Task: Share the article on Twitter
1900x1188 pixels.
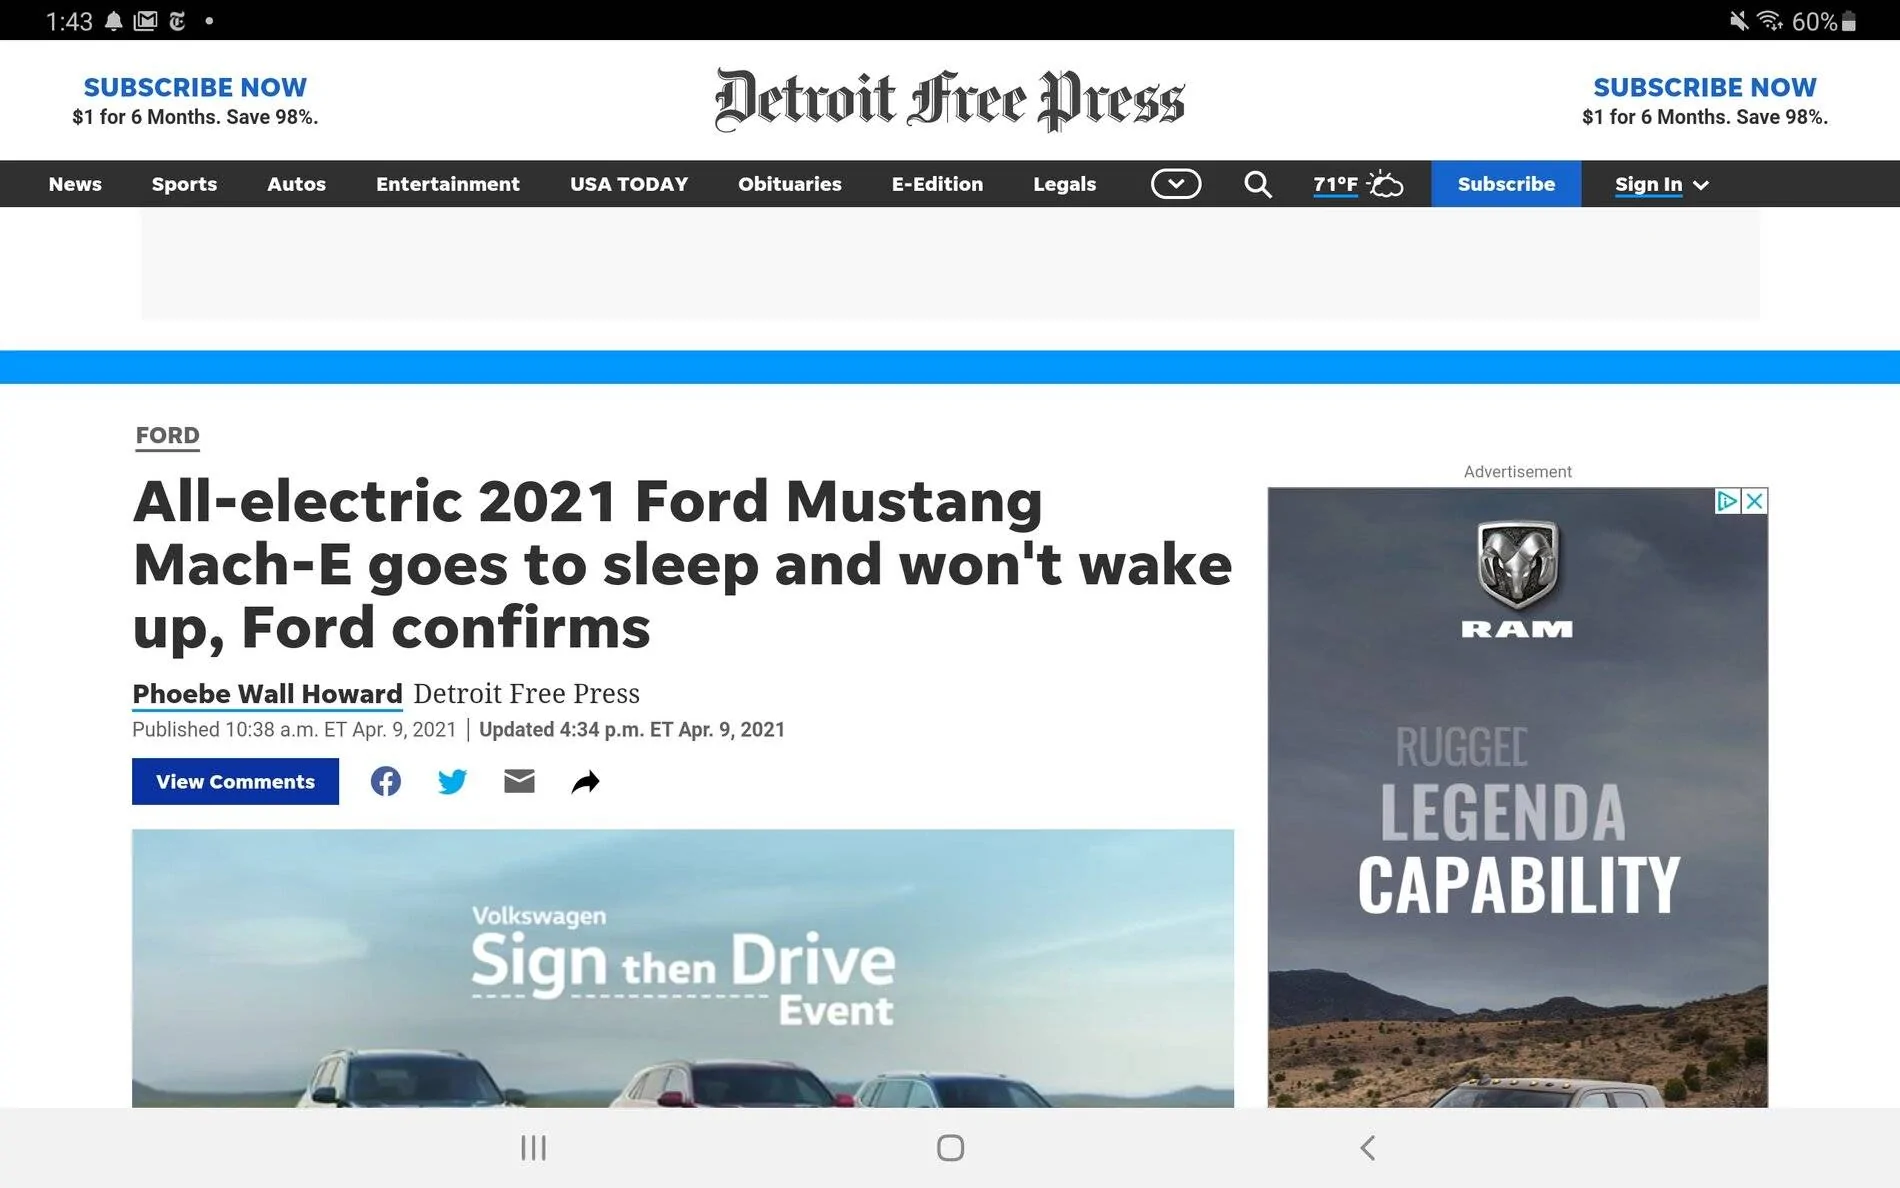Action: tap(452, 781)
